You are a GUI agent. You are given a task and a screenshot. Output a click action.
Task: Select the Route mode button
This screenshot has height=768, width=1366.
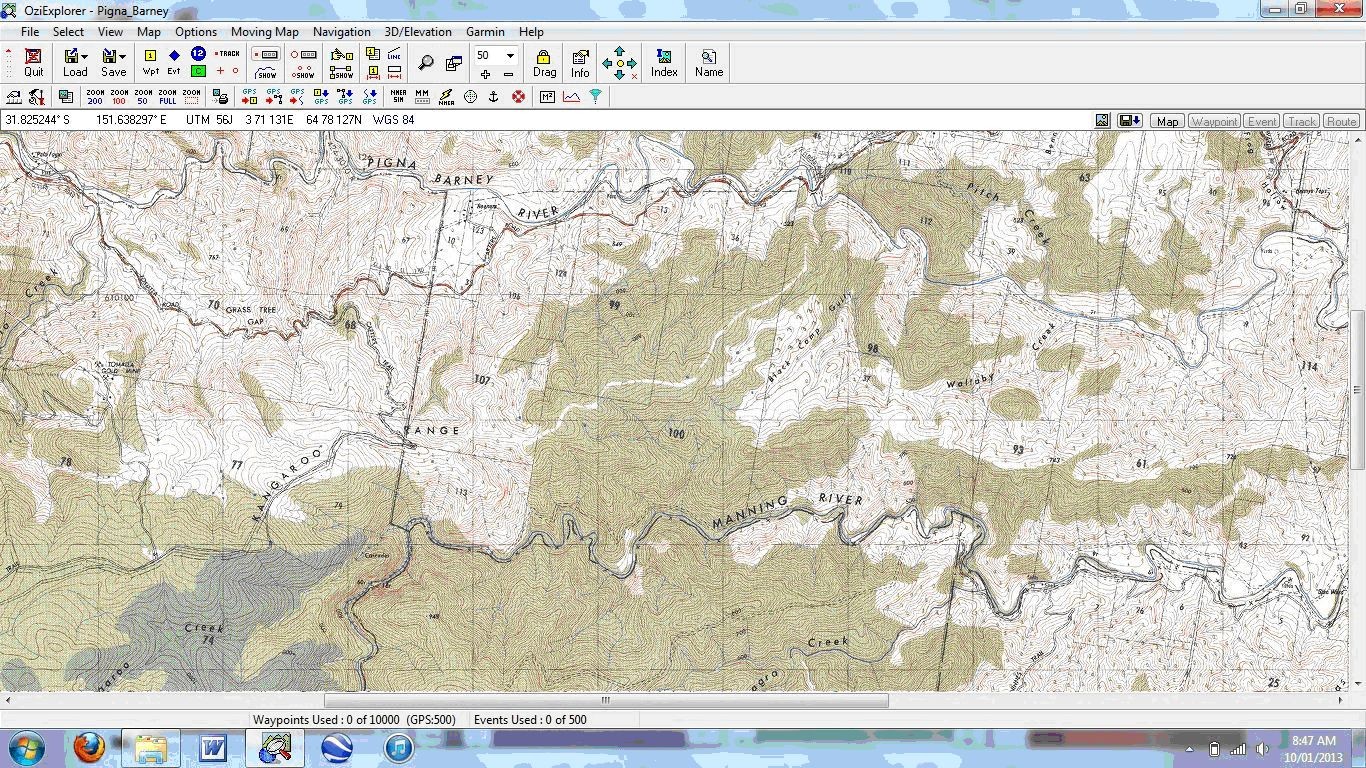click(1341, 121)
